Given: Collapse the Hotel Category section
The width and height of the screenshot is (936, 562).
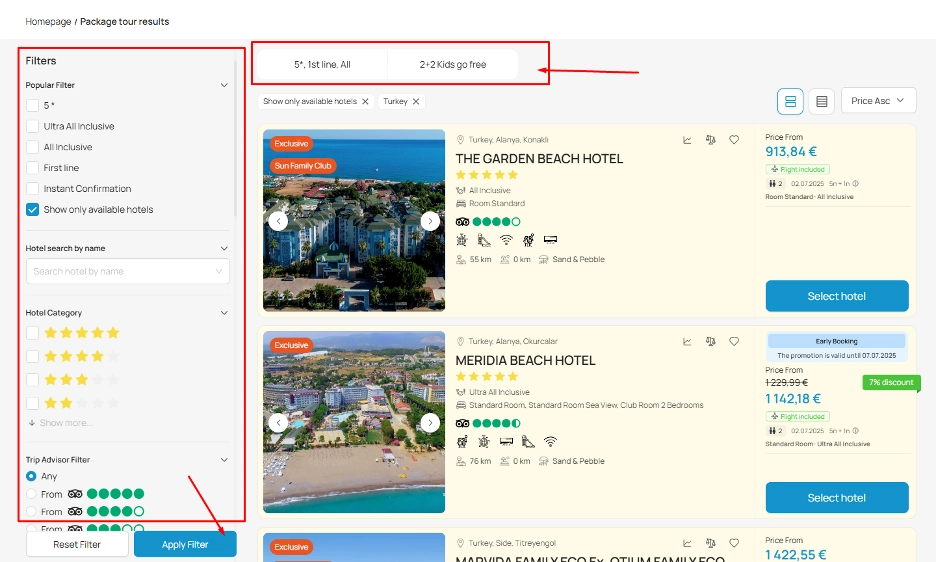Looking at the screenshot, I should click(224, 313).
